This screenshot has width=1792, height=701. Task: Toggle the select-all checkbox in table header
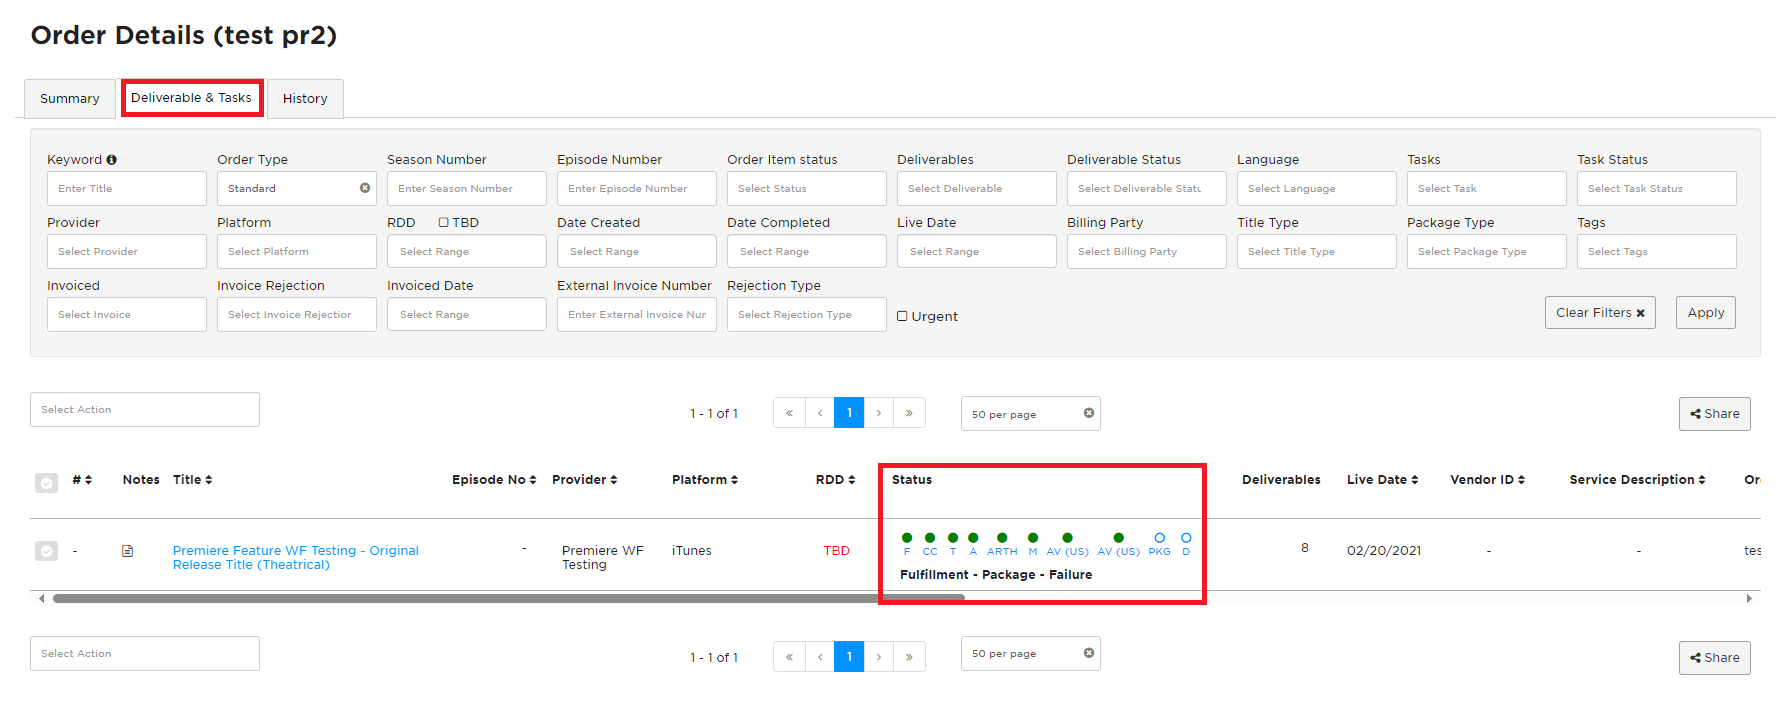click(46, 483)
